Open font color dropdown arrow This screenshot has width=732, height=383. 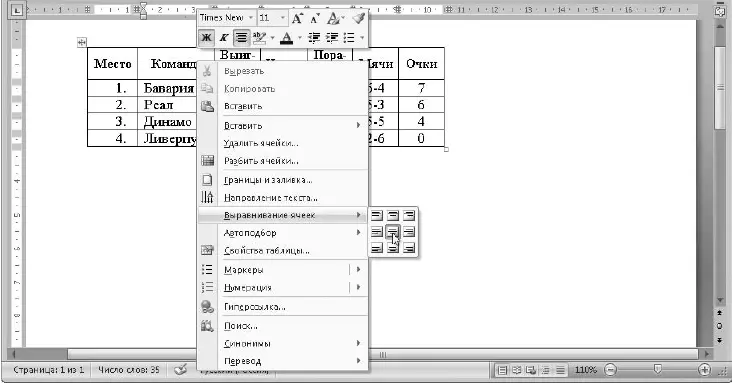click(x=299, y=37)
